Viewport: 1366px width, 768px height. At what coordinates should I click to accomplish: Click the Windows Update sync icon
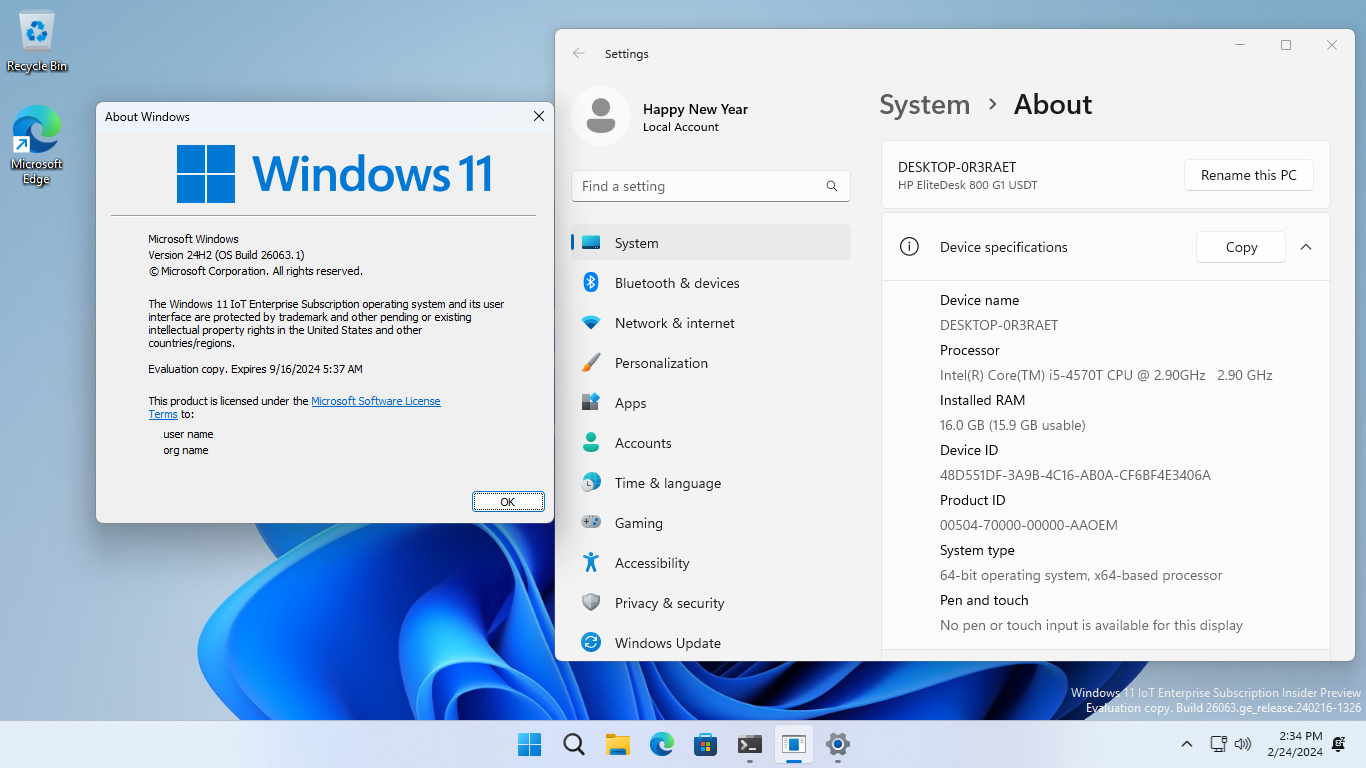point(591,643)
